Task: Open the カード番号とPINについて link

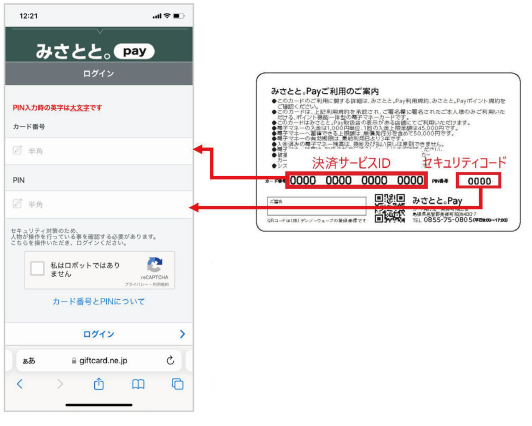Action: pyautogui.click(x=98, y=302)
